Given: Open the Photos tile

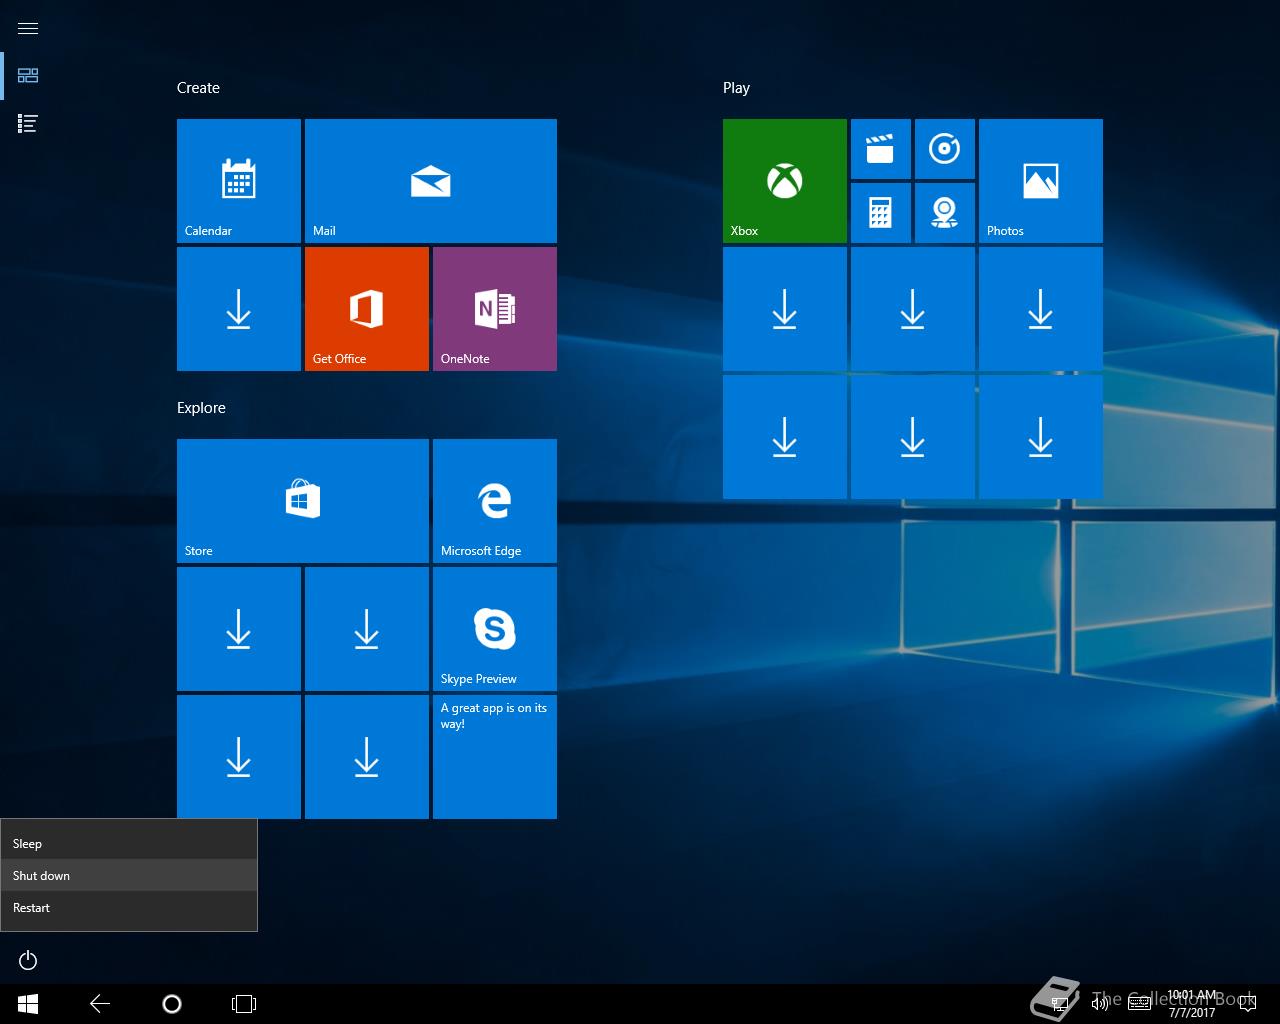Looking at the screenshot, I should tap(1041, 181).
